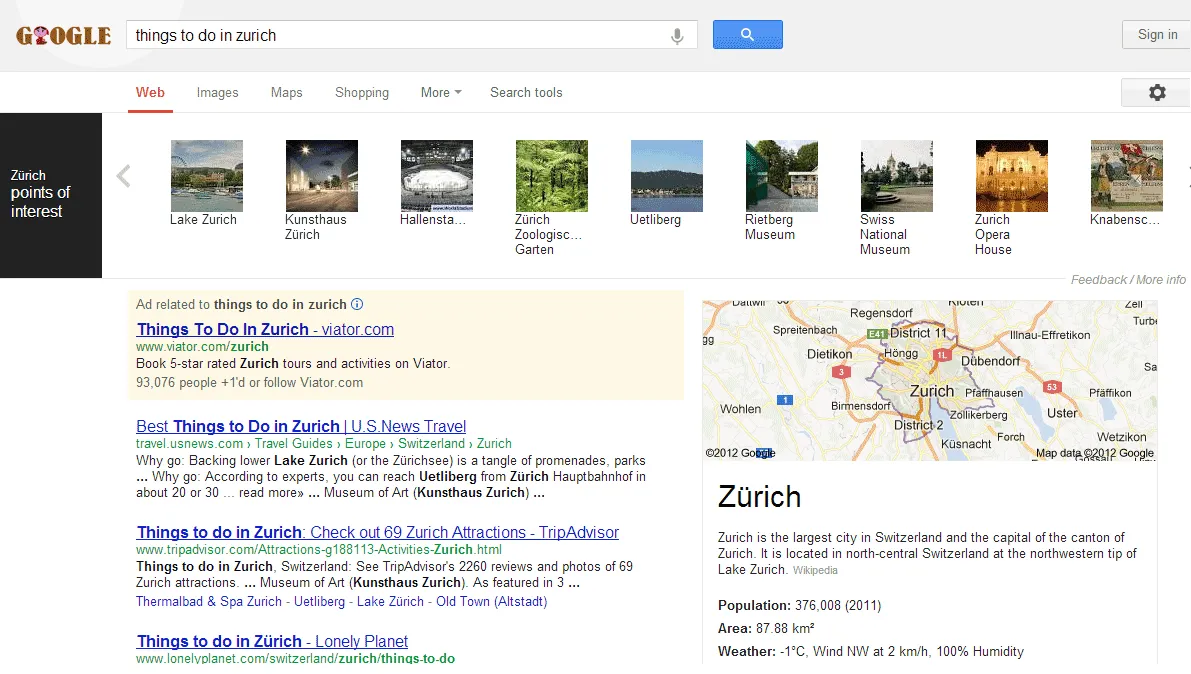Switch to the Maps tab
This screenshot has height=674, width=1191.
pos(286,93)
